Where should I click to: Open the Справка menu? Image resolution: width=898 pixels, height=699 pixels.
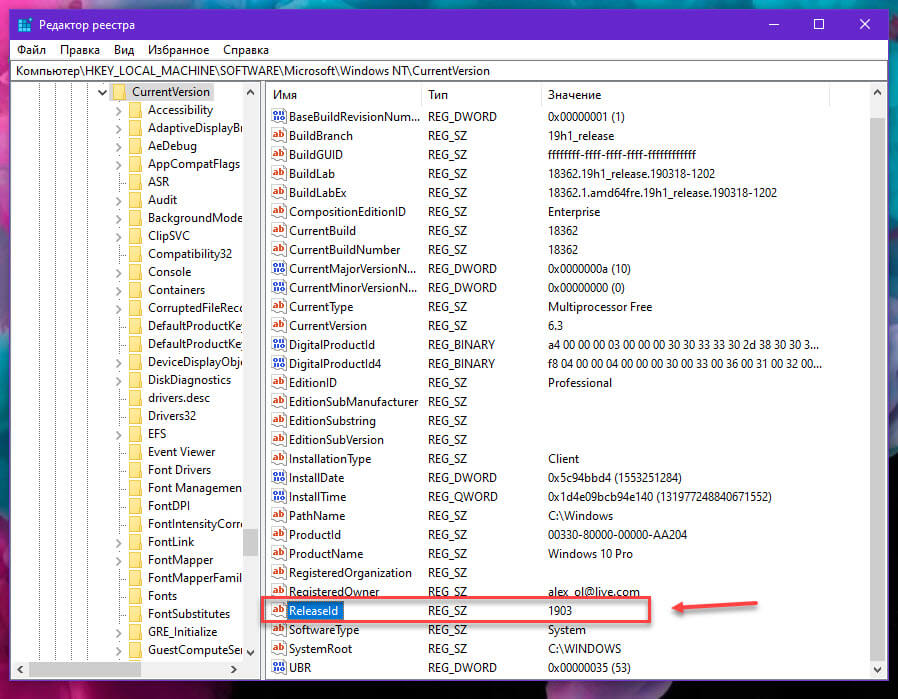click(x=246, y=50)
